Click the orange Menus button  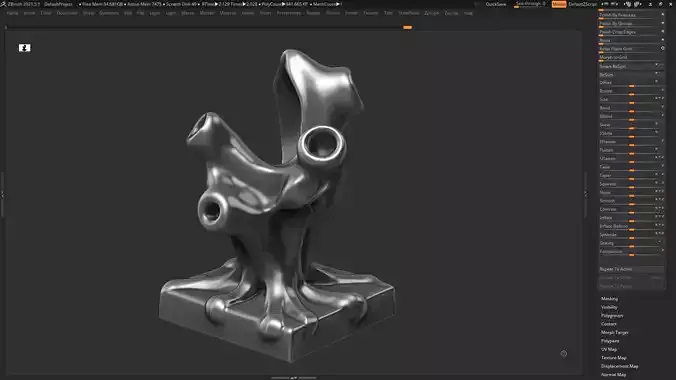pos(559,4)
